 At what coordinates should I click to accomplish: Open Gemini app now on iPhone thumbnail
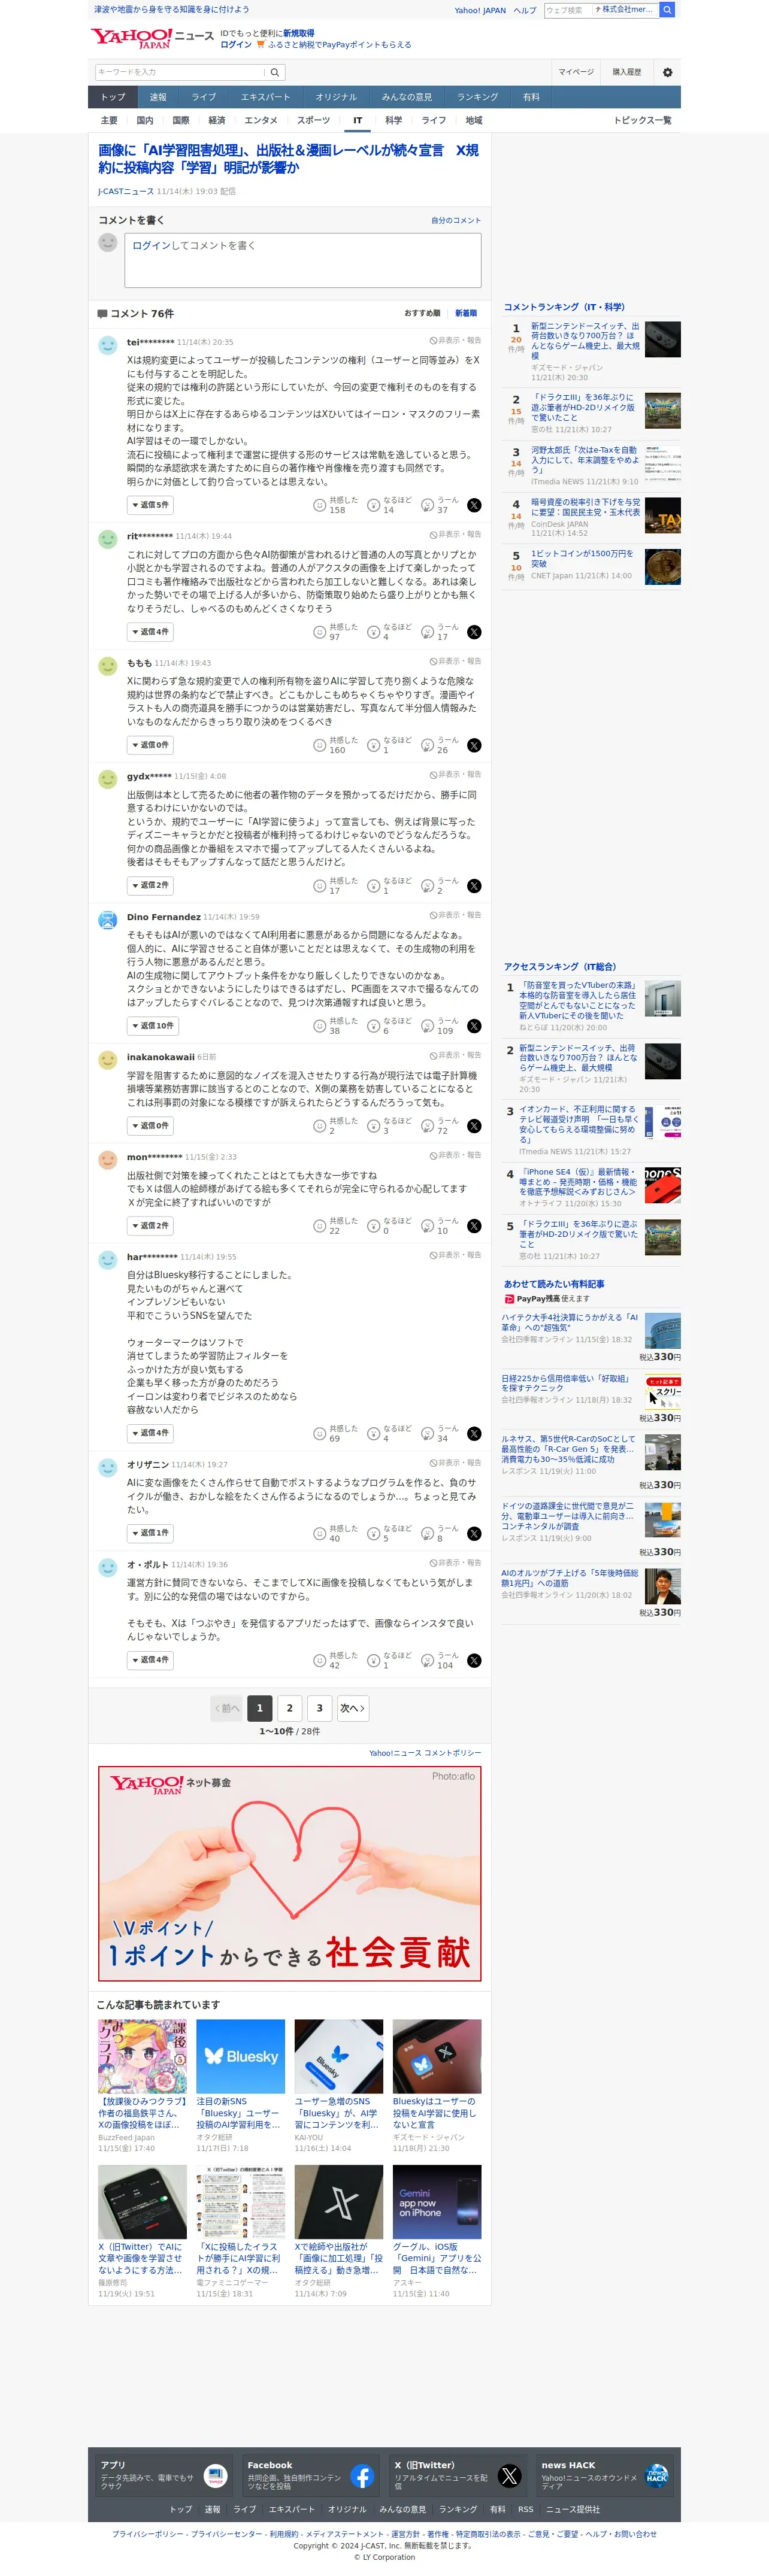437,2202
